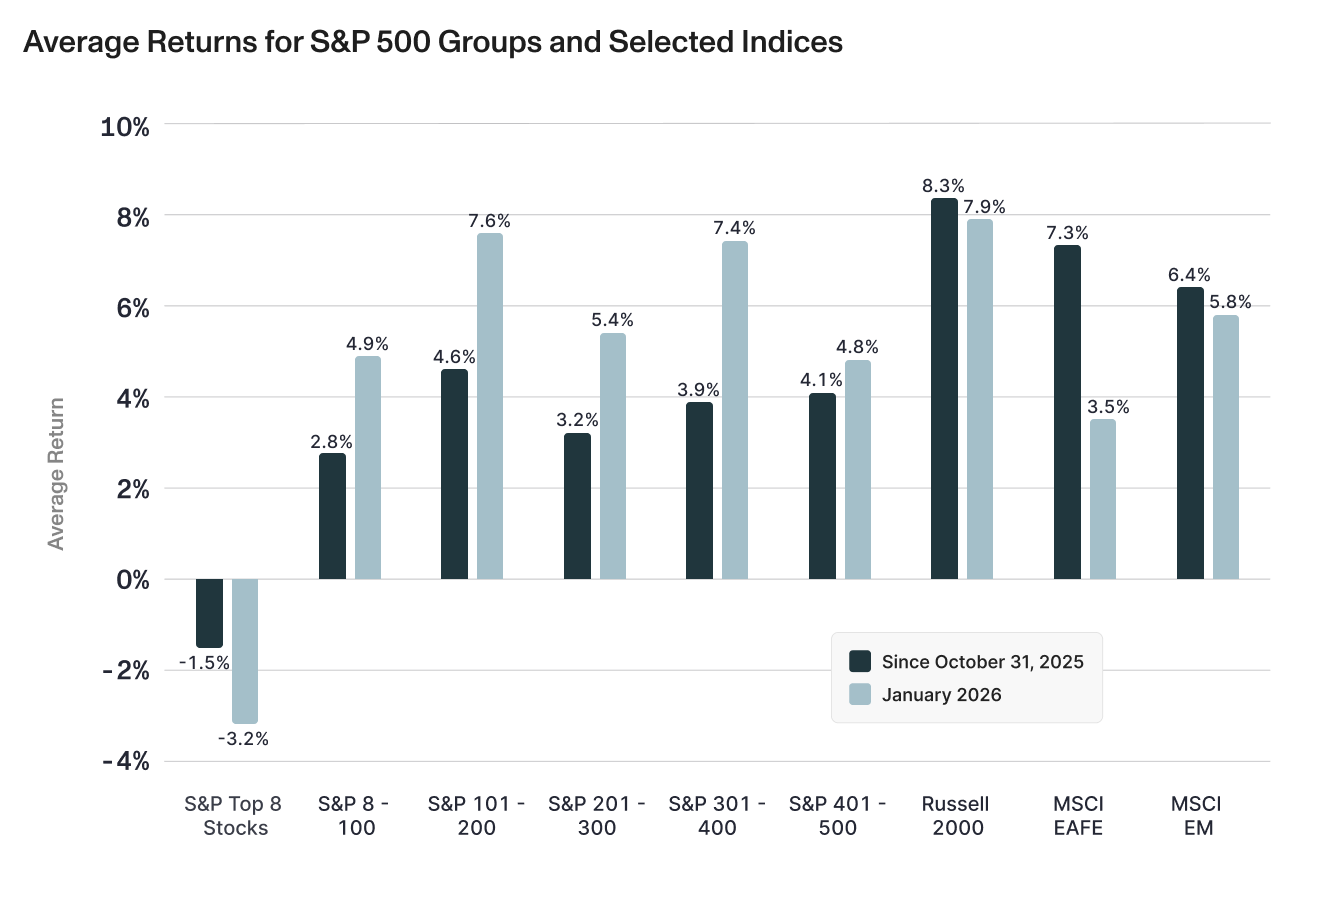Select the -1.5% dark bar for S&P Top 8 Stocks

click(x=209, y=613)
